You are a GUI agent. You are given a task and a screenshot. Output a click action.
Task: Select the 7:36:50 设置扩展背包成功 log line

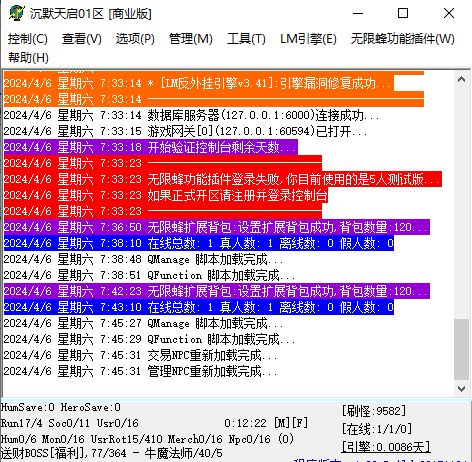pos(217,227)
